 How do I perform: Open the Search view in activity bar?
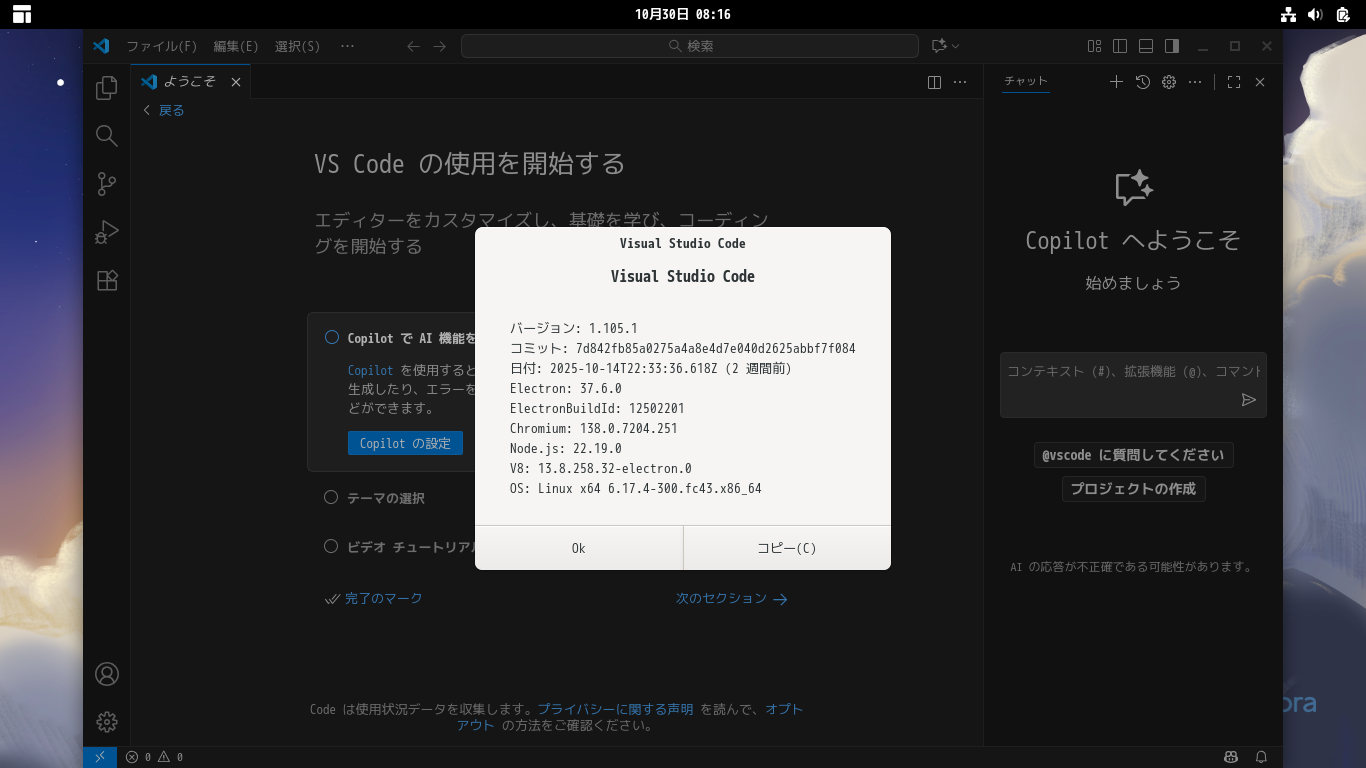tap(107, 136)
